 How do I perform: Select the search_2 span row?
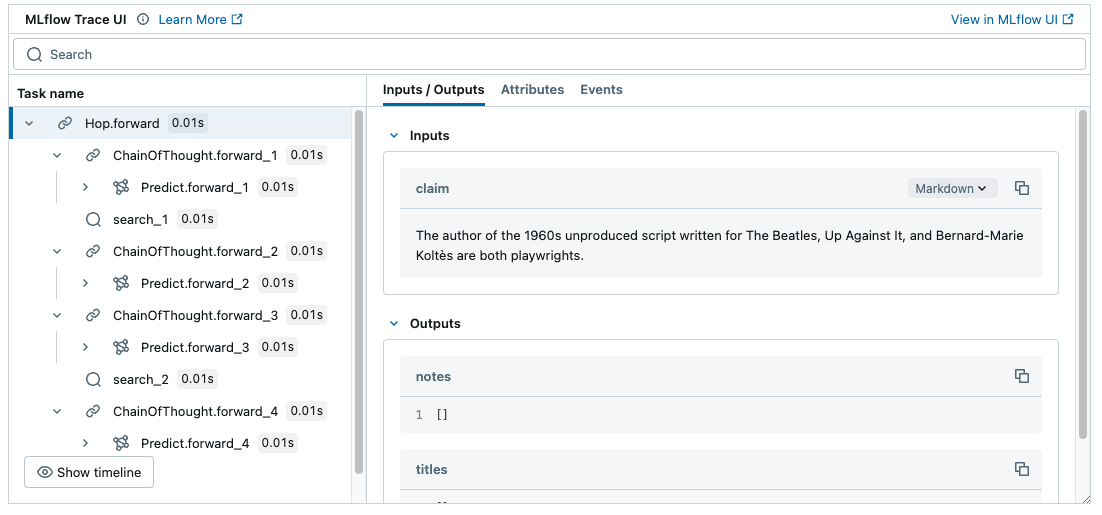180,379
